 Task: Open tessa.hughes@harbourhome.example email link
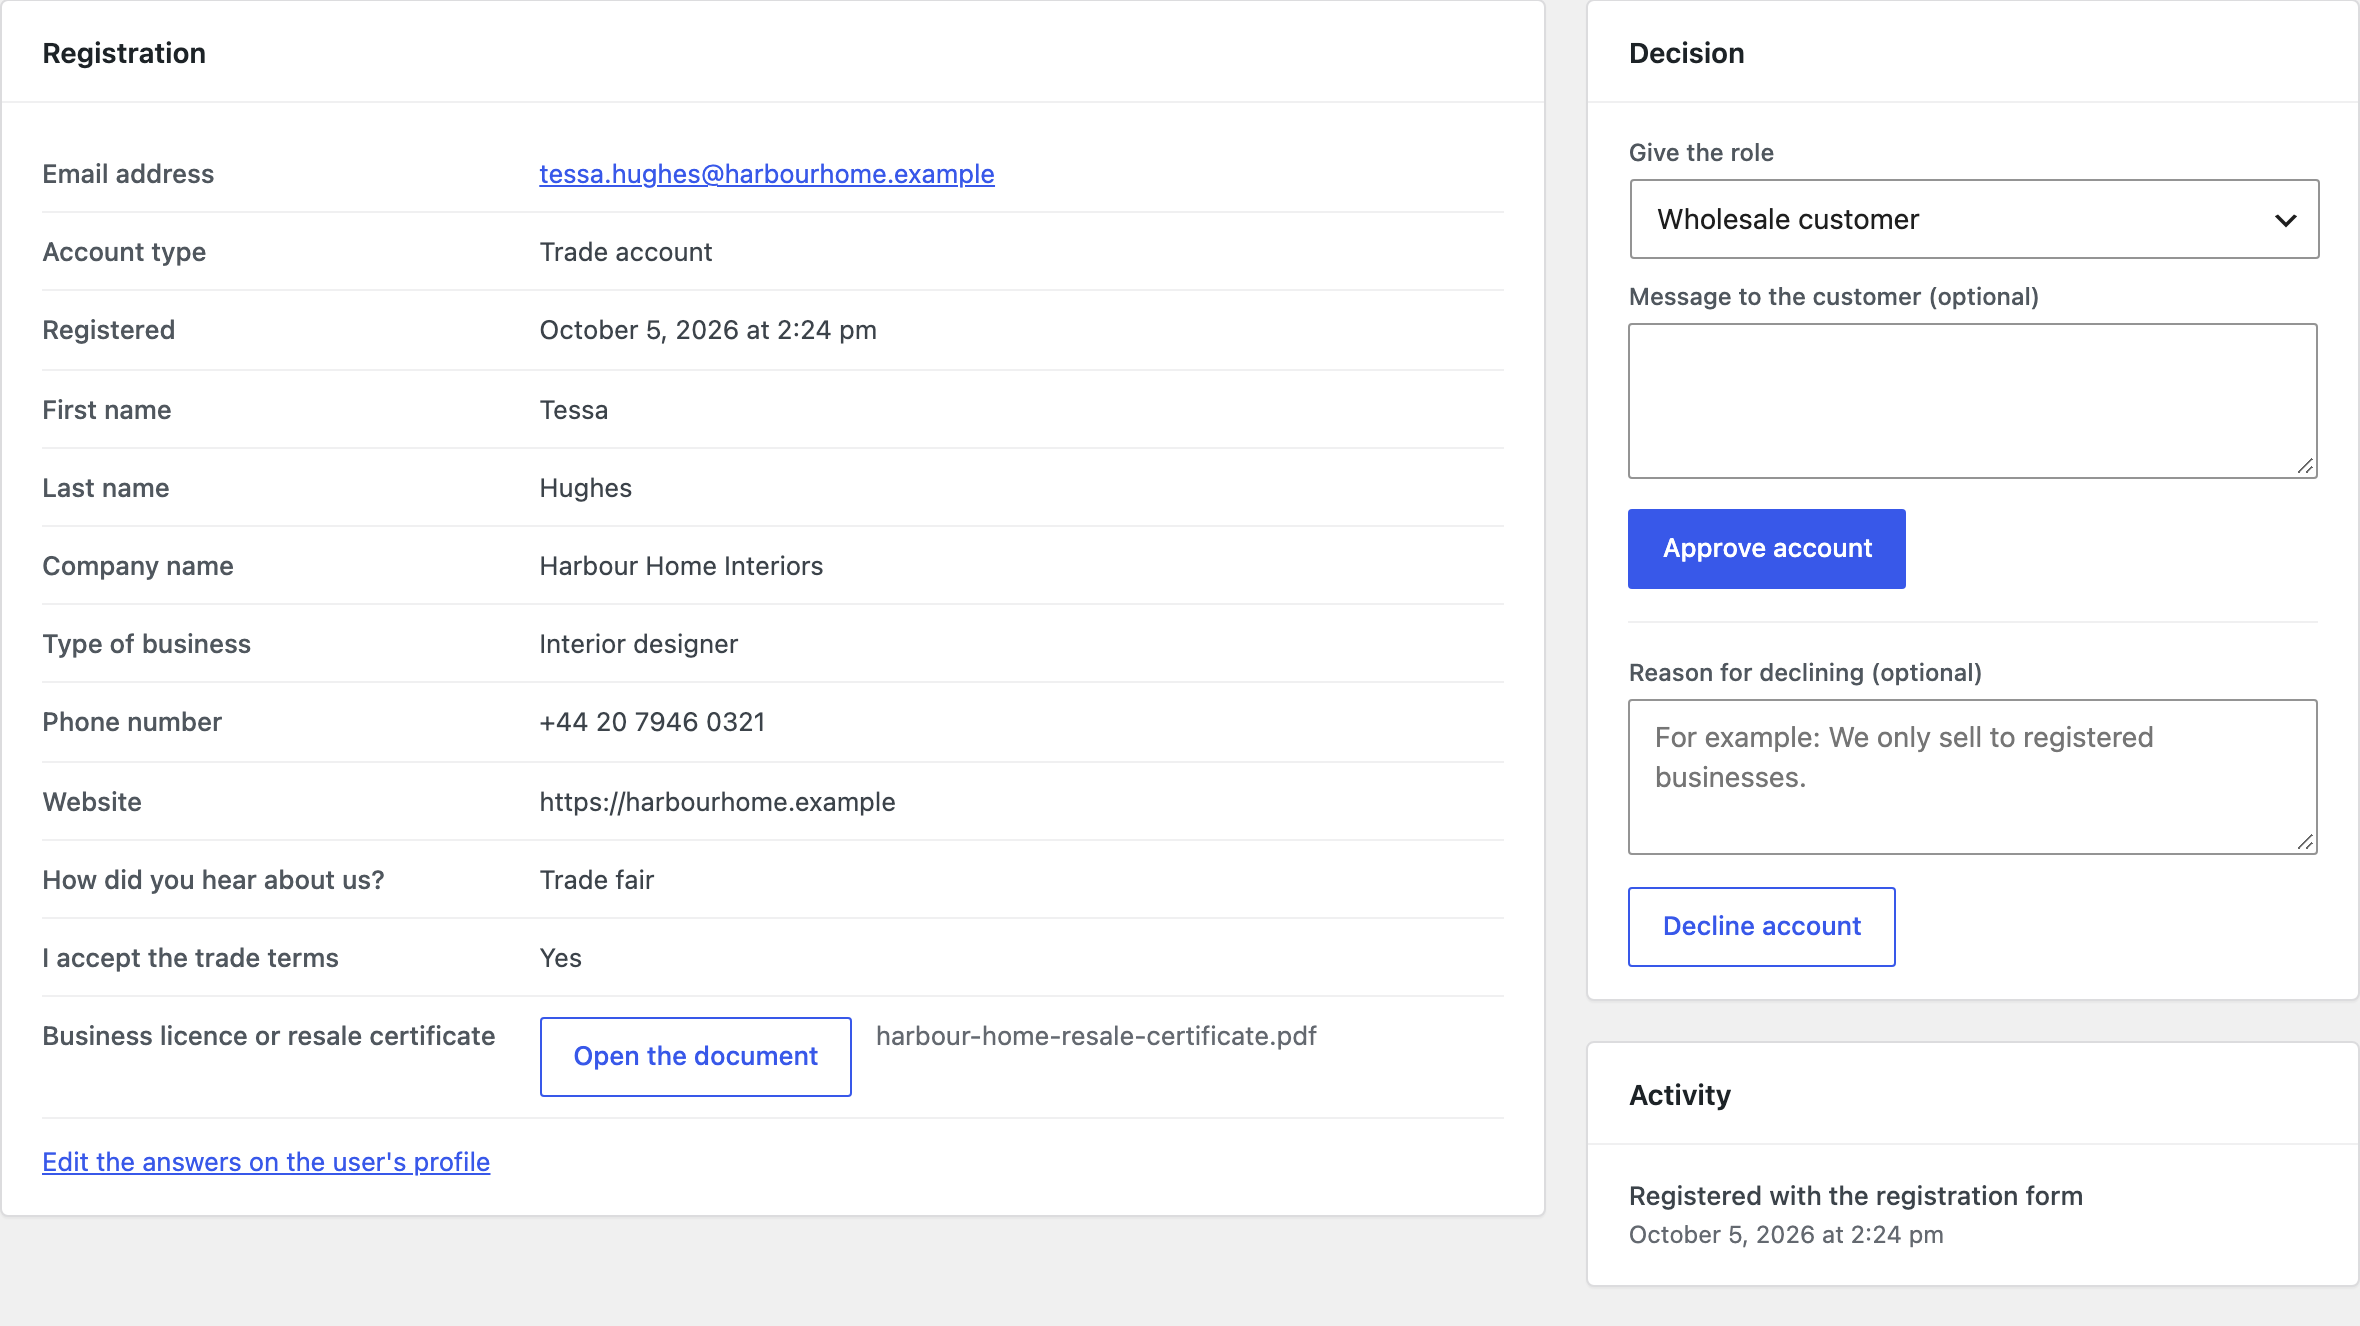point(766,174)
